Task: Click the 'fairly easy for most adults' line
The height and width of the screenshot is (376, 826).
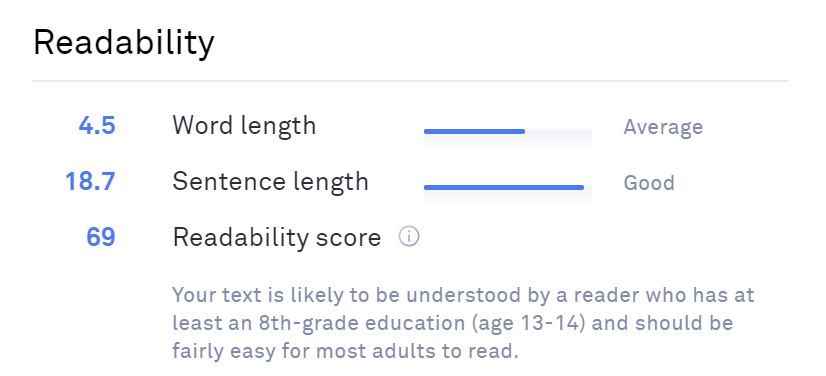Action: (x=346, y=351)
